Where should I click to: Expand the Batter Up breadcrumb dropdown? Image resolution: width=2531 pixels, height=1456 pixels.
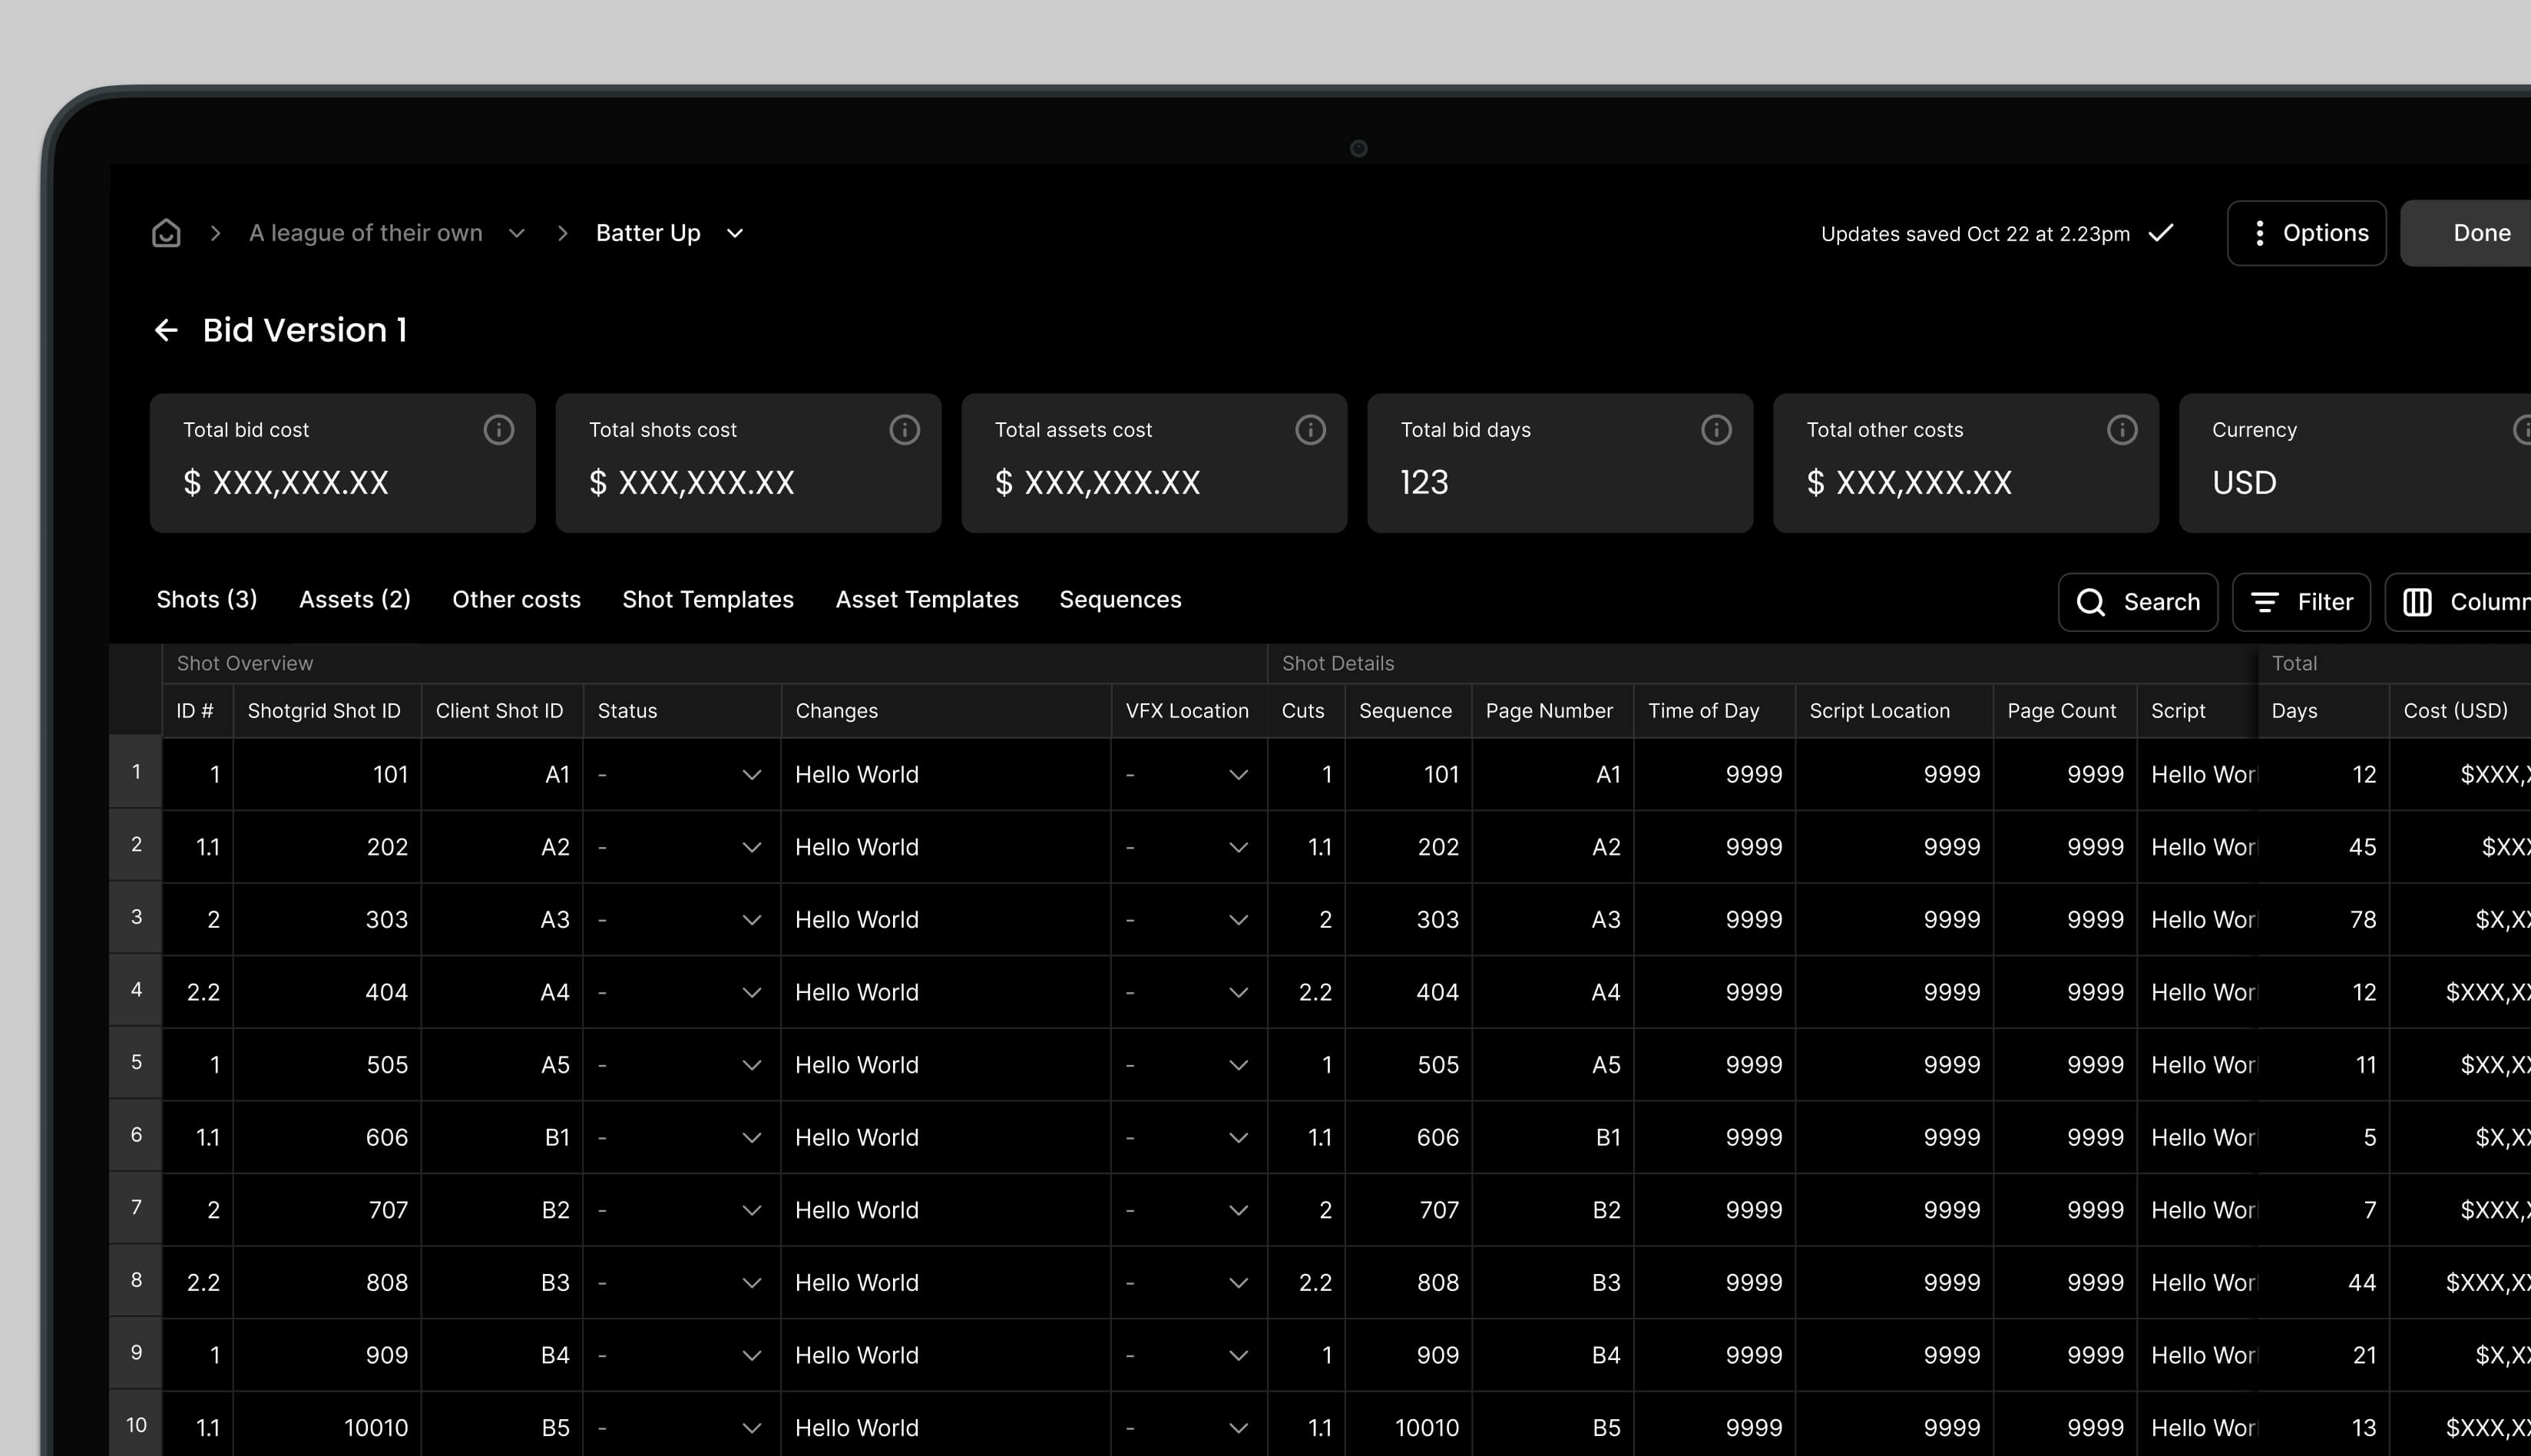(735, 233)
